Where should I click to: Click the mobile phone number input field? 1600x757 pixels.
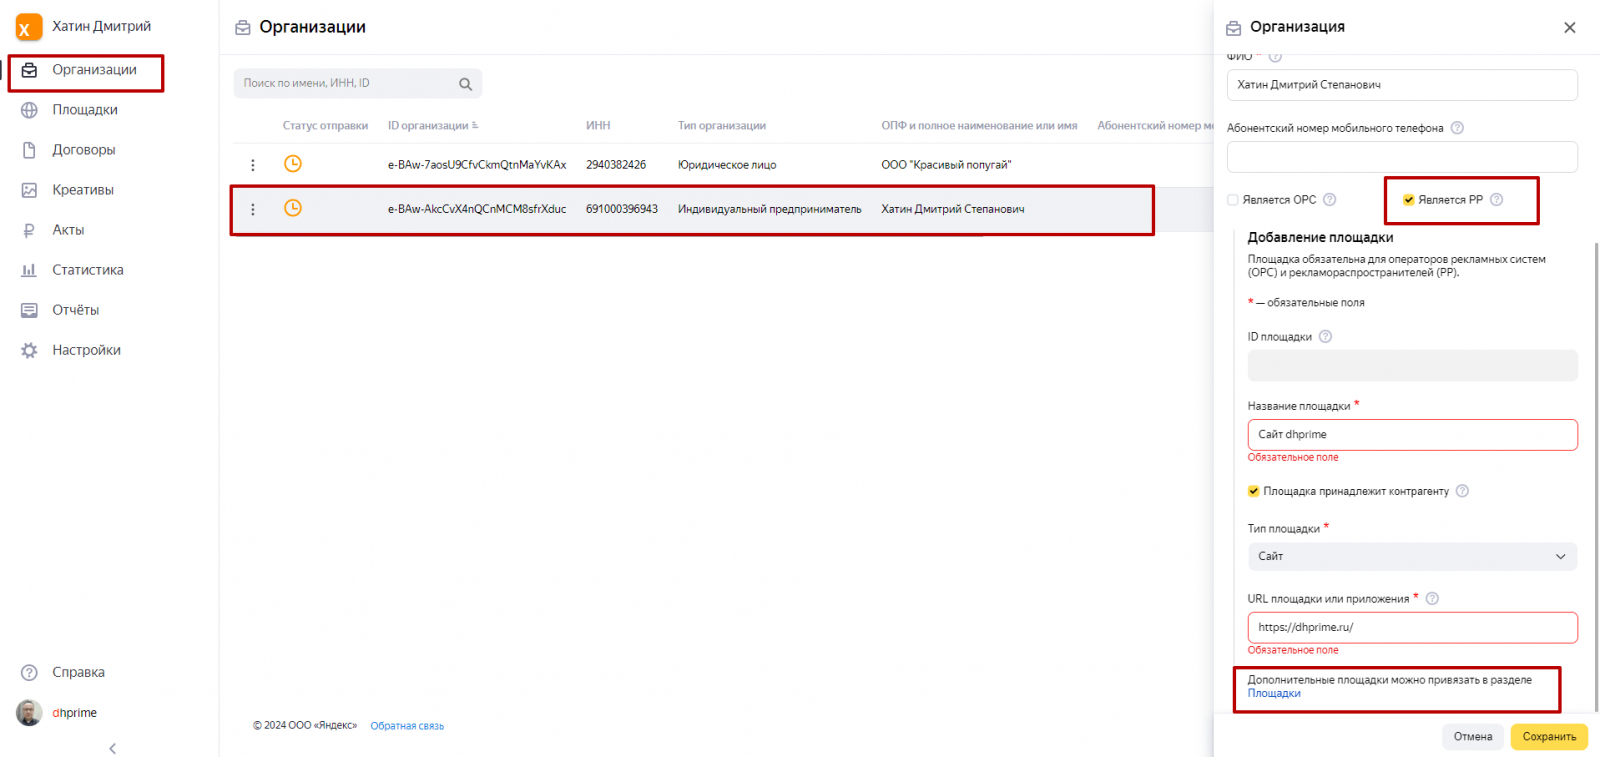point(1402,157)
